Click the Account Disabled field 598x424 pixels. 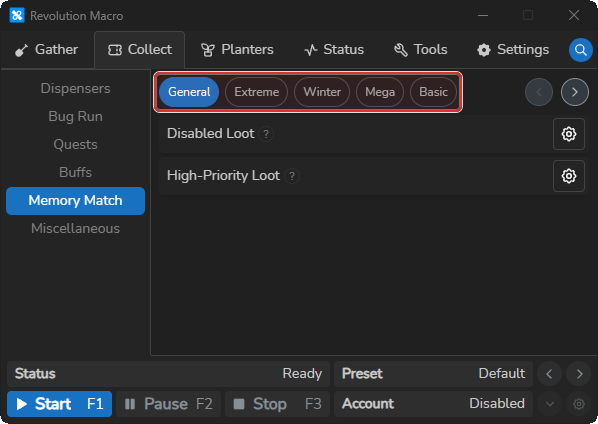pos(433,403)
